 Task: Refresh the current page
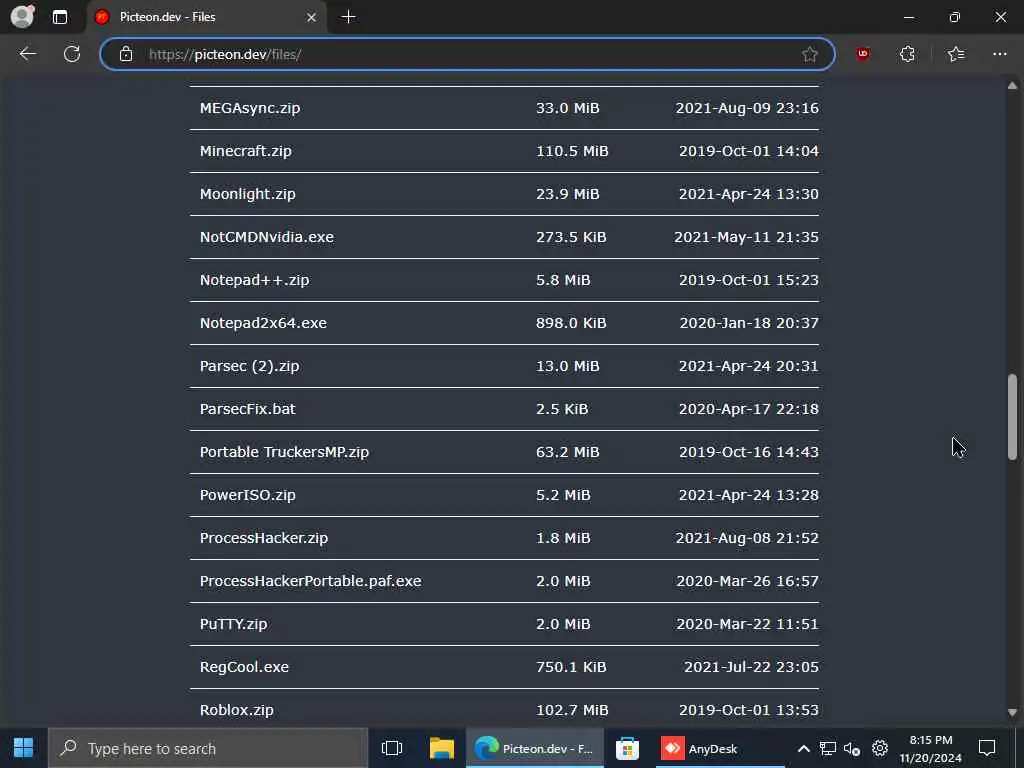point(72,54)
